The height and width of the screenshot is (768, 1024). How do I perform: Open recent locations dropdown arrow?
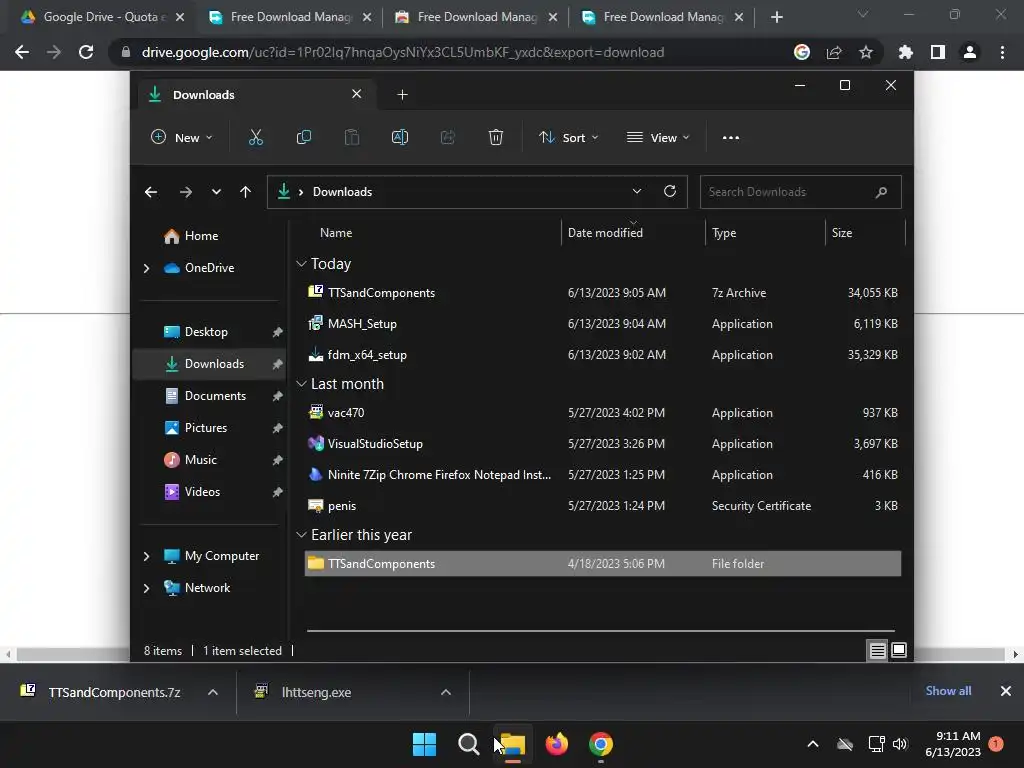(x=216, y=191)
